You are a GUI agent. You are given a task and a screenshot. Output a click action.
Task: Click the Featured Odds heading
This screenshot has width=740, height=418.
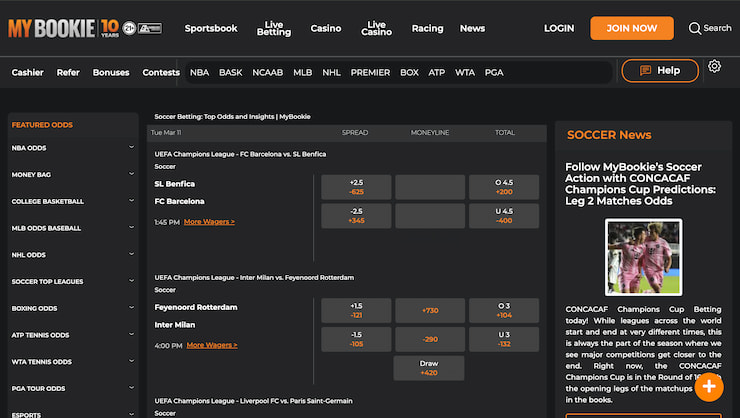point(42,125)
